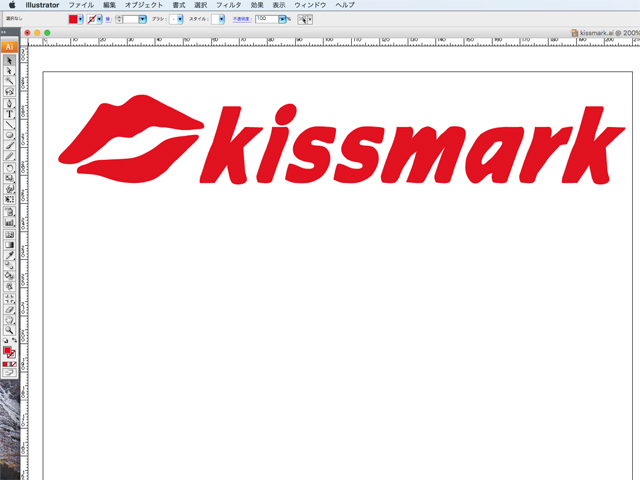Select the Column Graph tool
Image resolution: width=640 pixels, height=480 pixels.
point(9,222)
